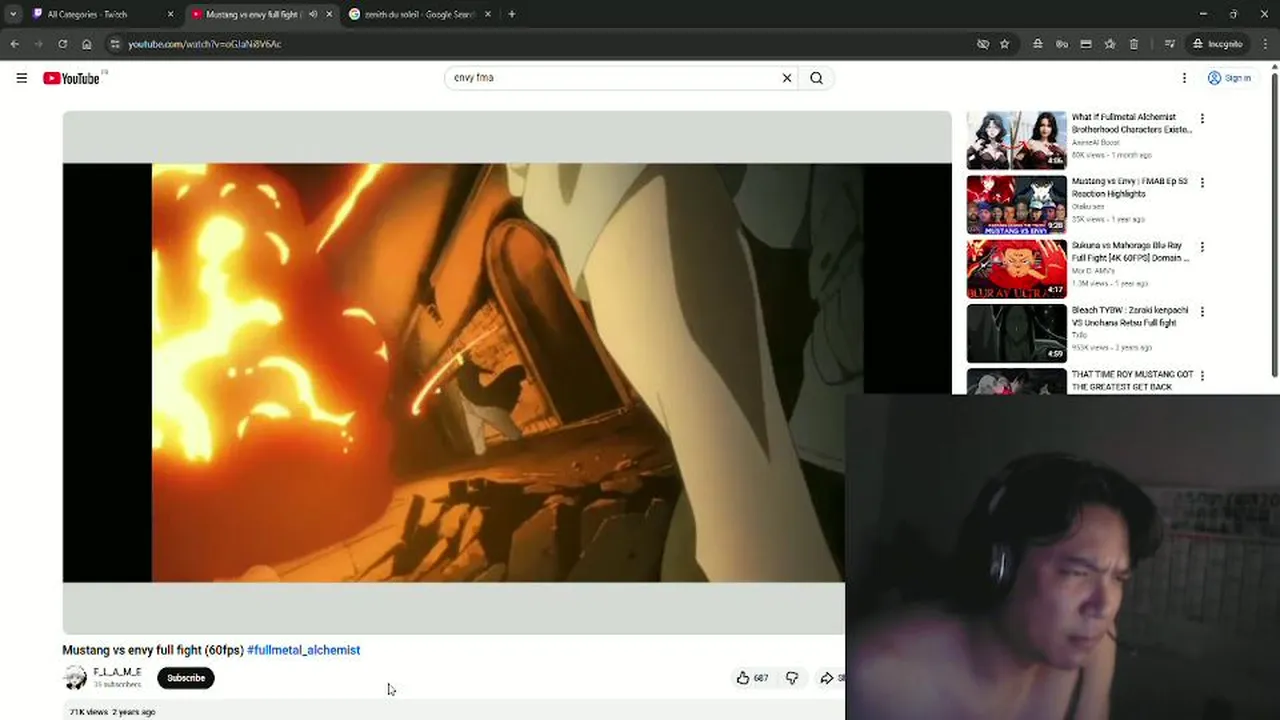Close the All Categories Twitch tab
This screenshot has height=720, width=1280.
point(170,14)
